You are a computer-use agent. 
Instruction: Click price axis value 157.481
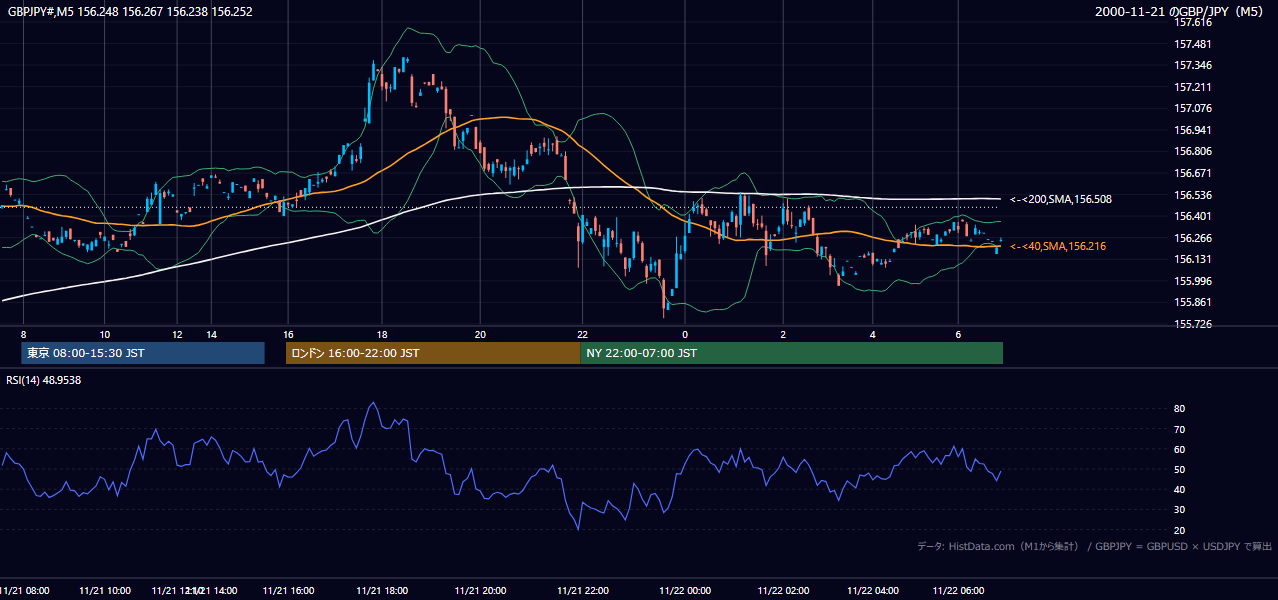point(1194,44)
